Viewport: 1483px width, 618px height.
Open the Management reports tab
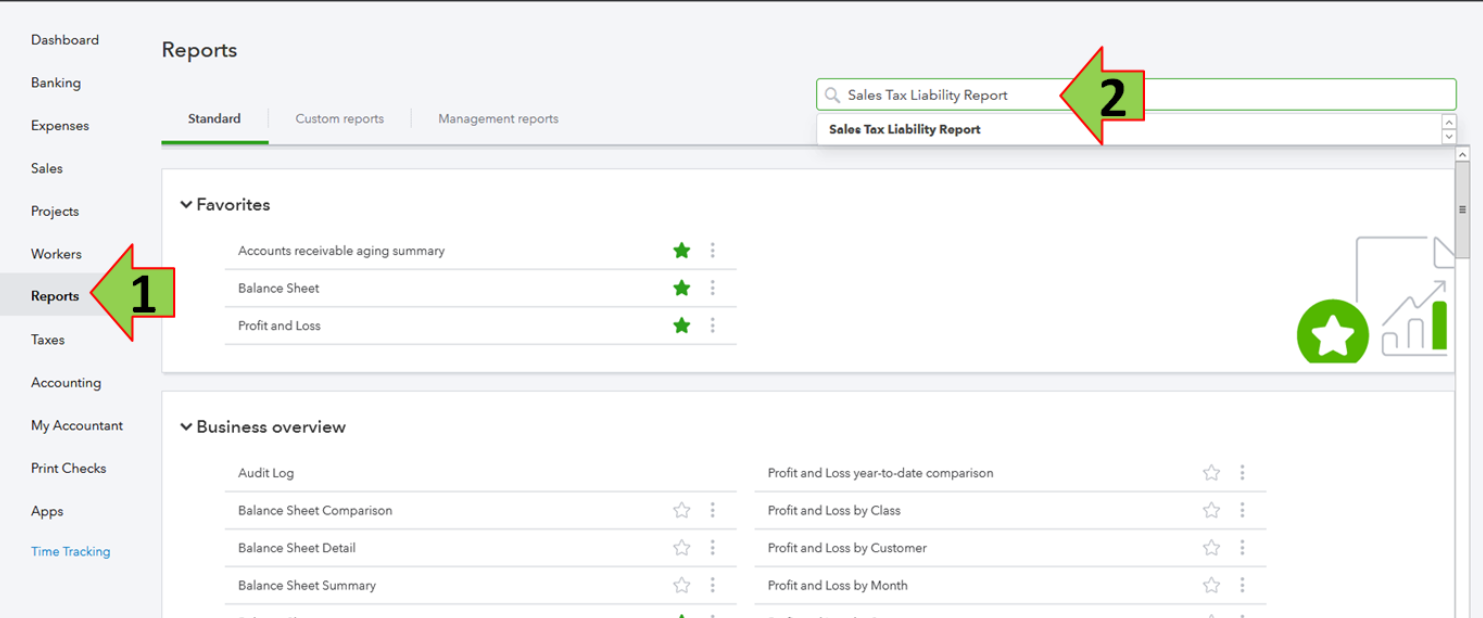498,119
